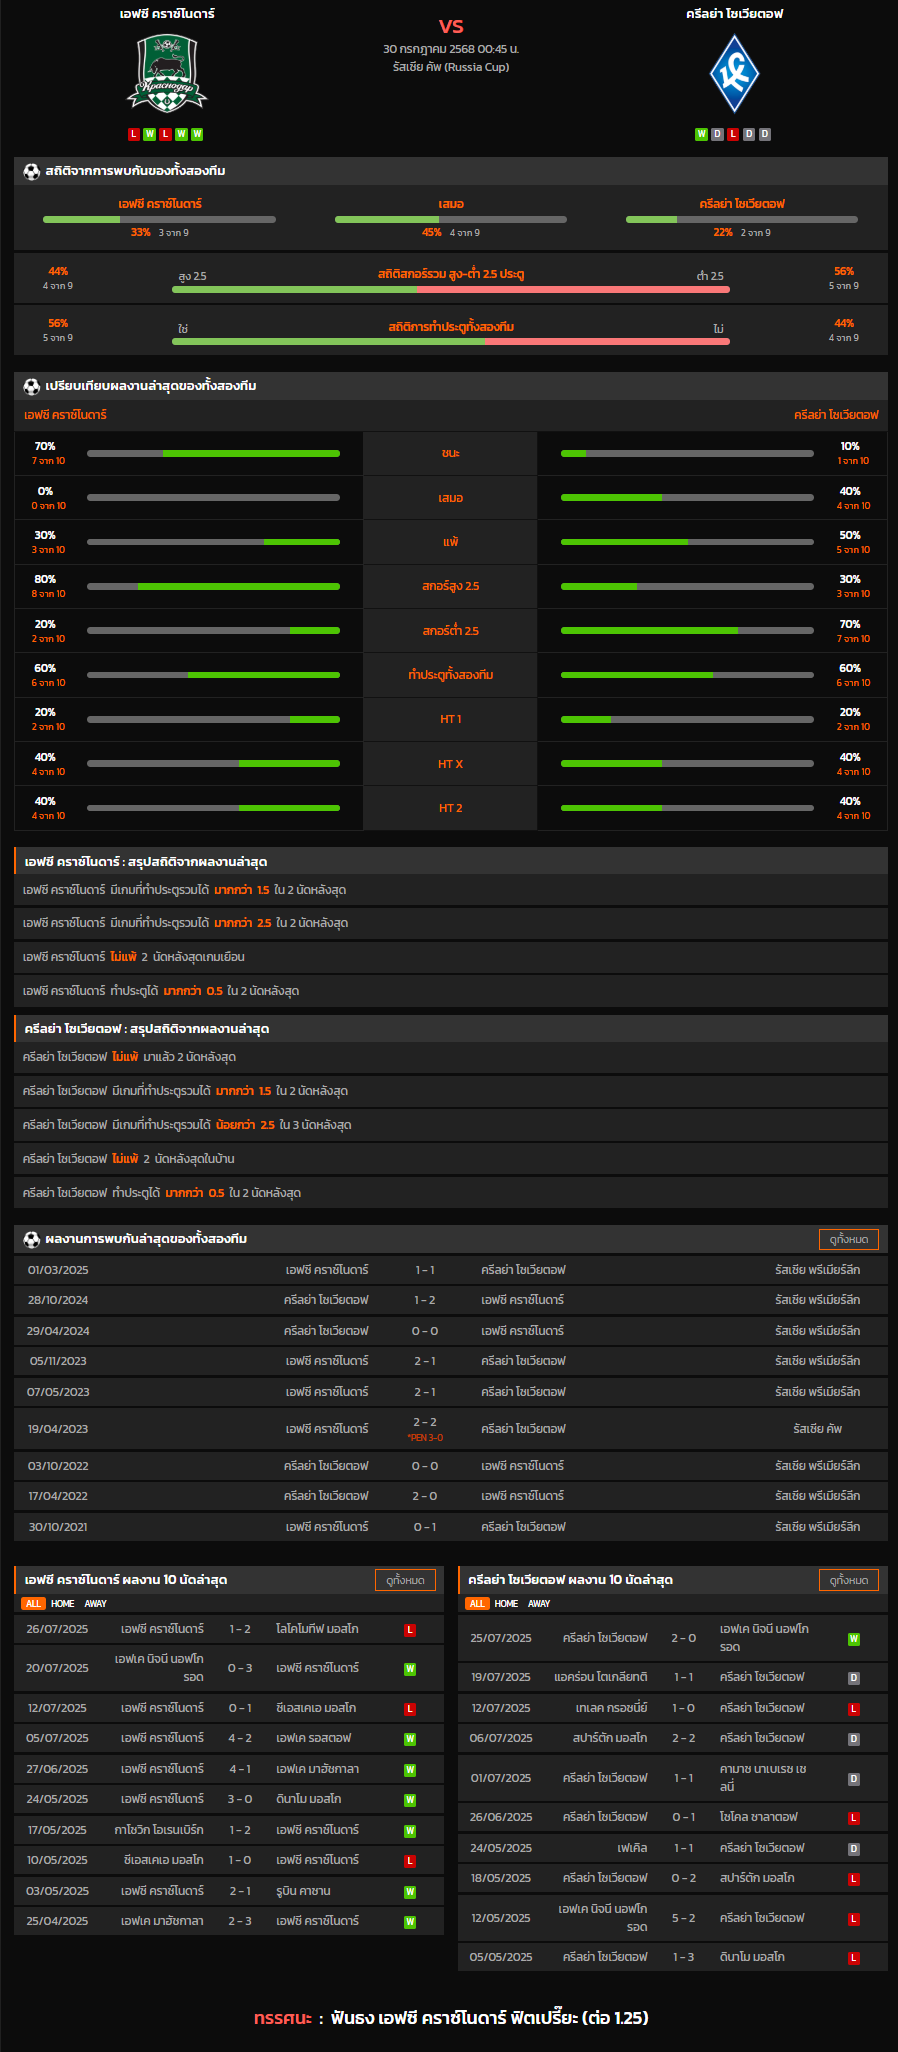898x2052 pixels.
Task: Click the 45% draw (เสมอ) head-to-head bar
Action: pyautogui.click(x=451, y=219)
